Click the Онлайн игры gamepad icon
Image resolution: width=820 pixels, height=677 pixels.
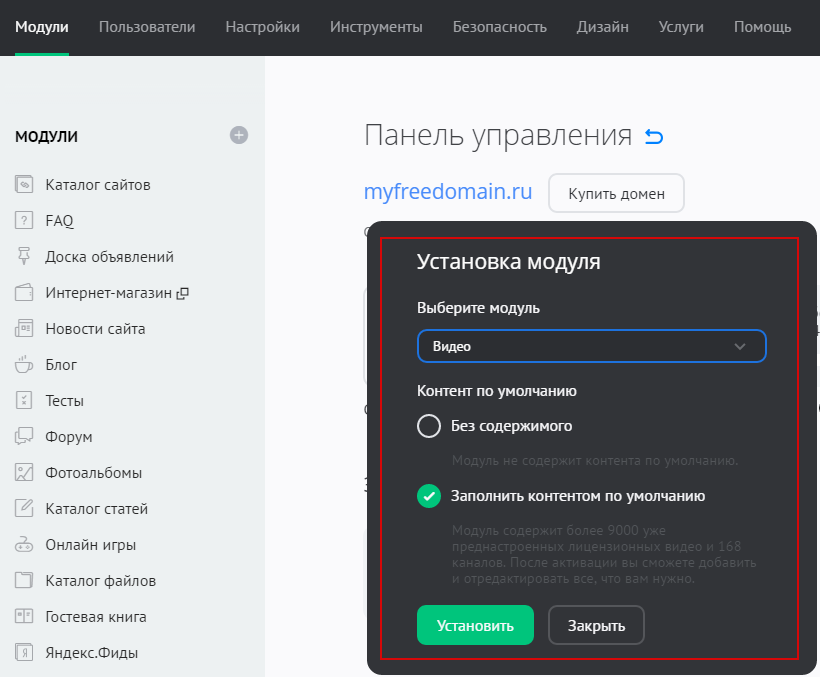[x=24, y=545]
